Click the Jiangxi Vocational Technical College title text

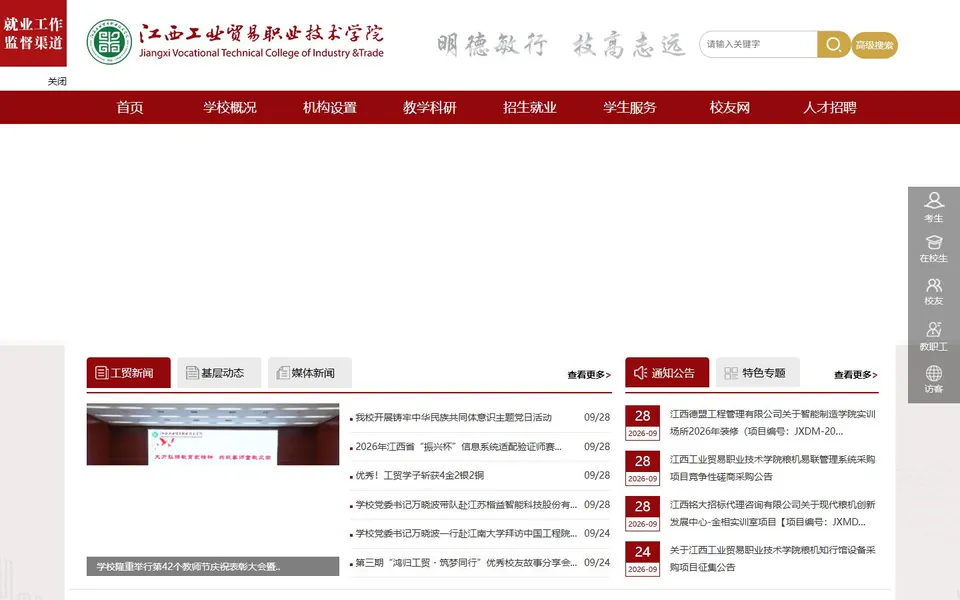(x=261, y=53)
